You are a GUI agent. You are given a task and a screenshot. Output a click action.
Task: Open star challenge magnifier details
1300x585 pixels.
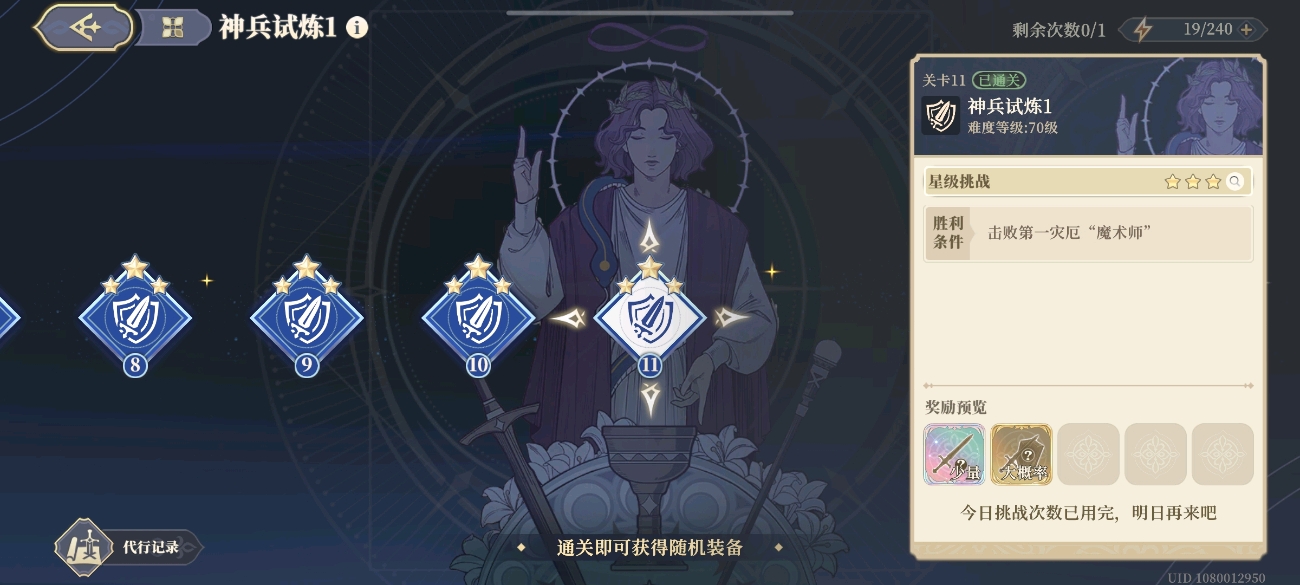[1235, 181]
